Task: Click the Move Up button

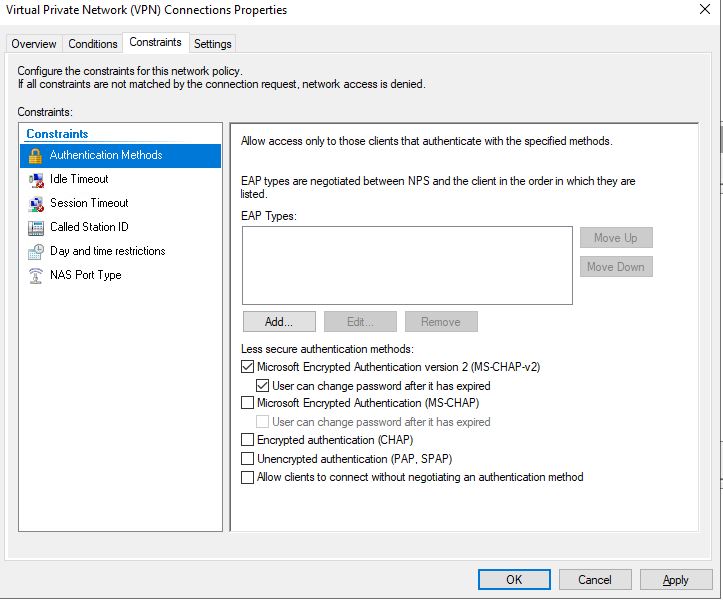Action: point(616,238)
